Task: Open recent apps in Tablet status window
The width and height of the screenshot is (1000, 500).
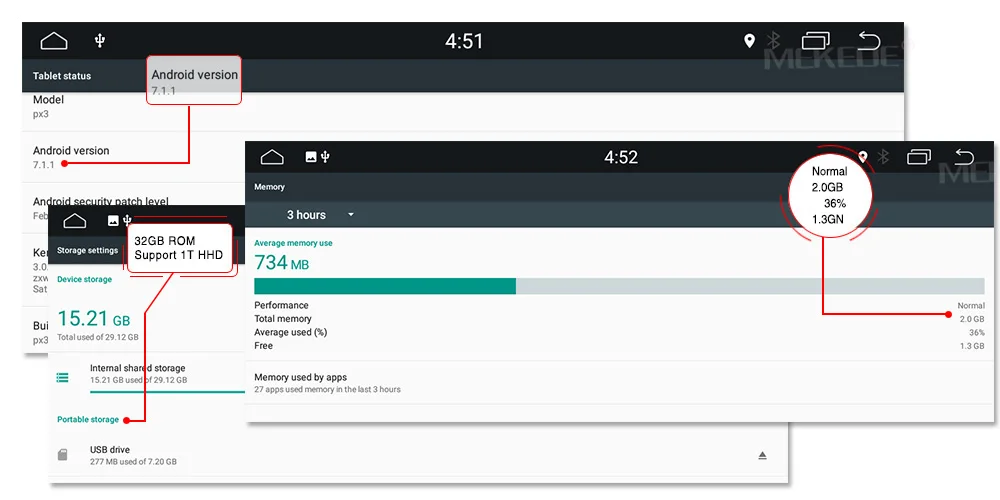Action: [816, 41]
